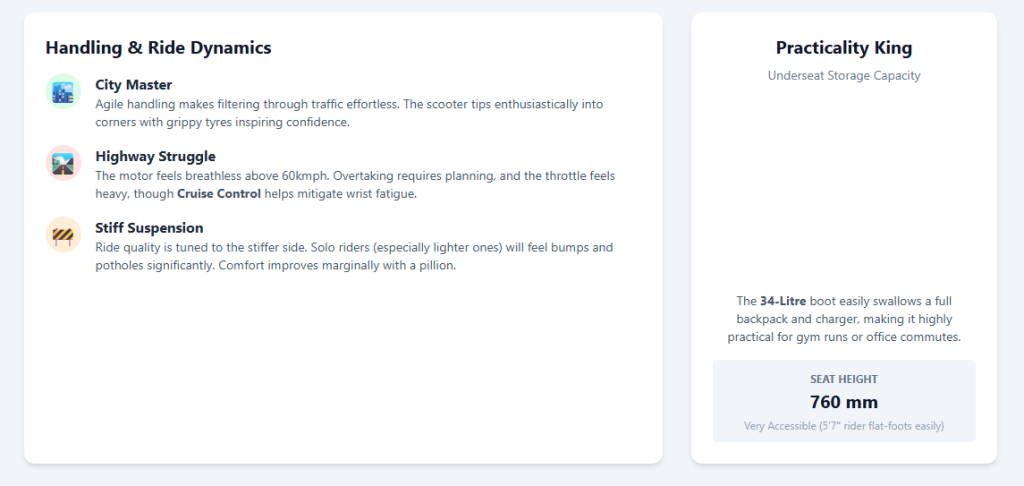Click the SEAT HEIGHT label
The width and height of the screenshot is (1024, 486).
click(843, 380)
